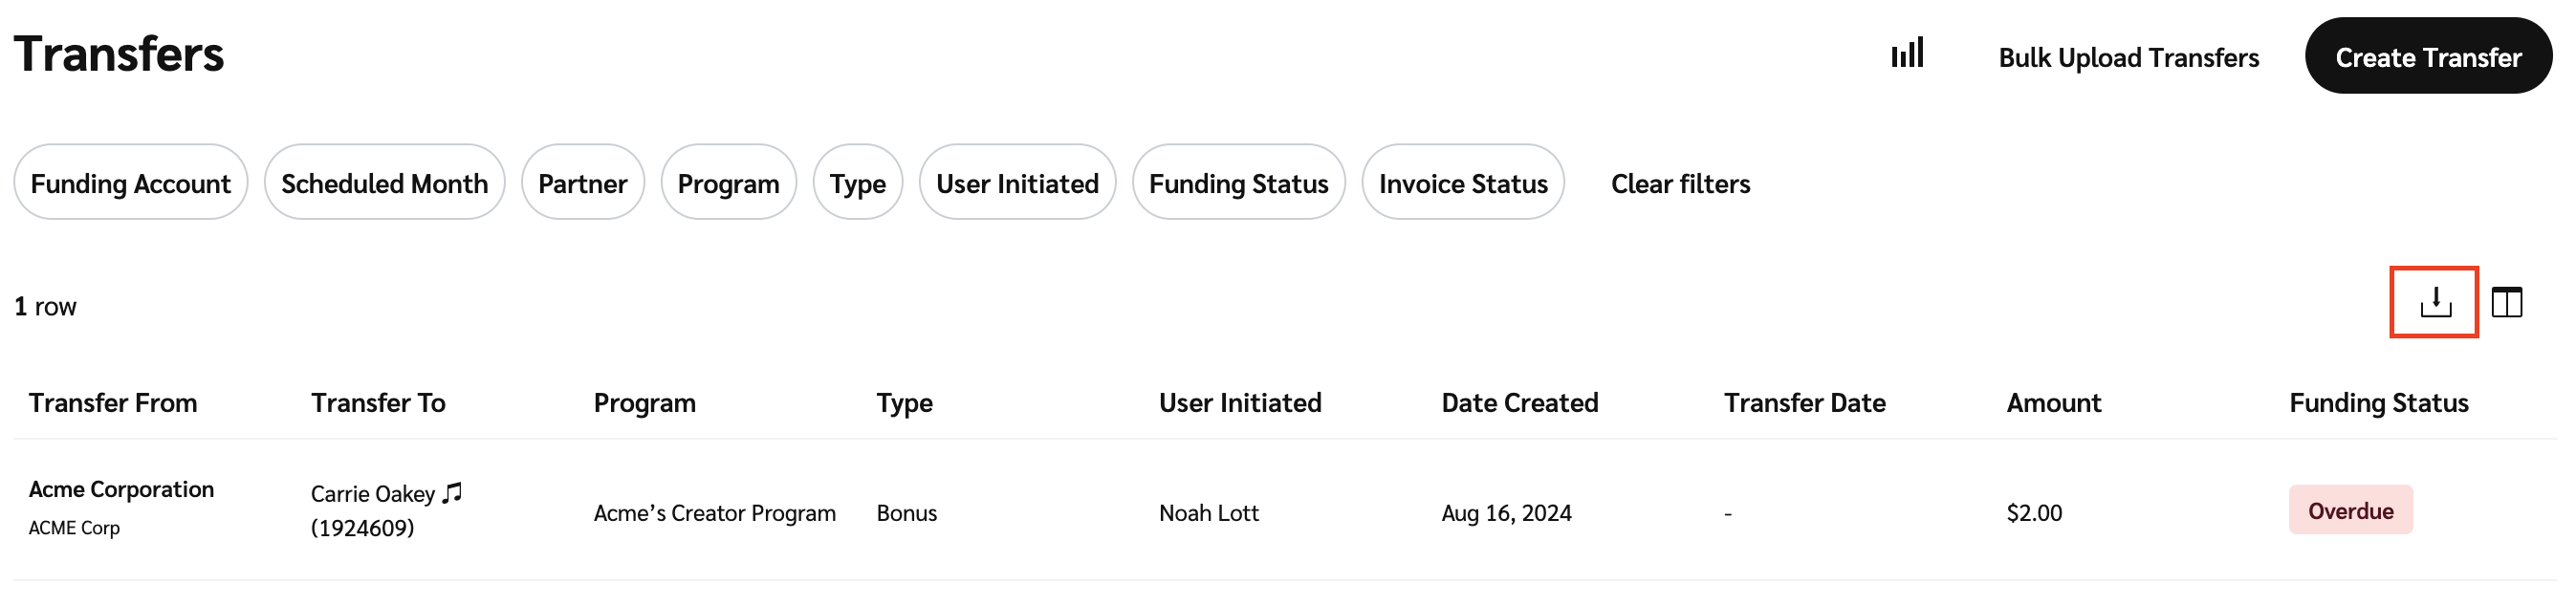Select the User Initiated filter
The width and height of the screenshot is (2576, 606).
(x=1017, y=183)
